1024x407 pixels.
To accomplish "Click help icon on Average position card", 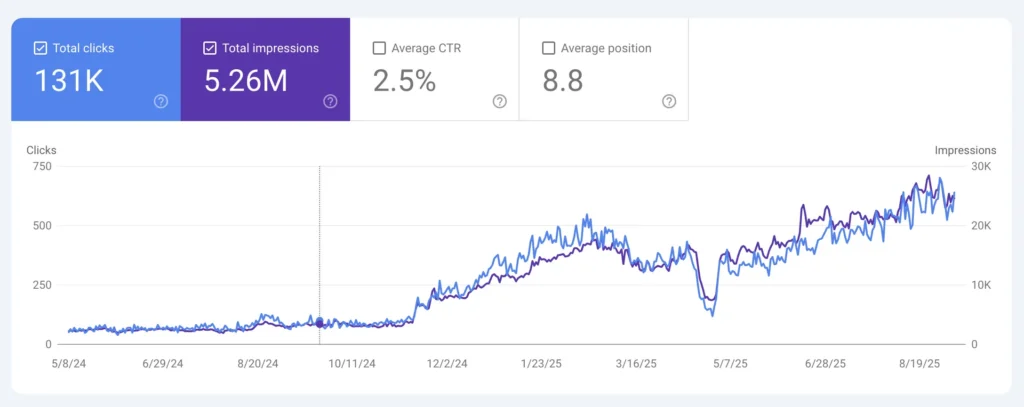I will click(669, 101).
